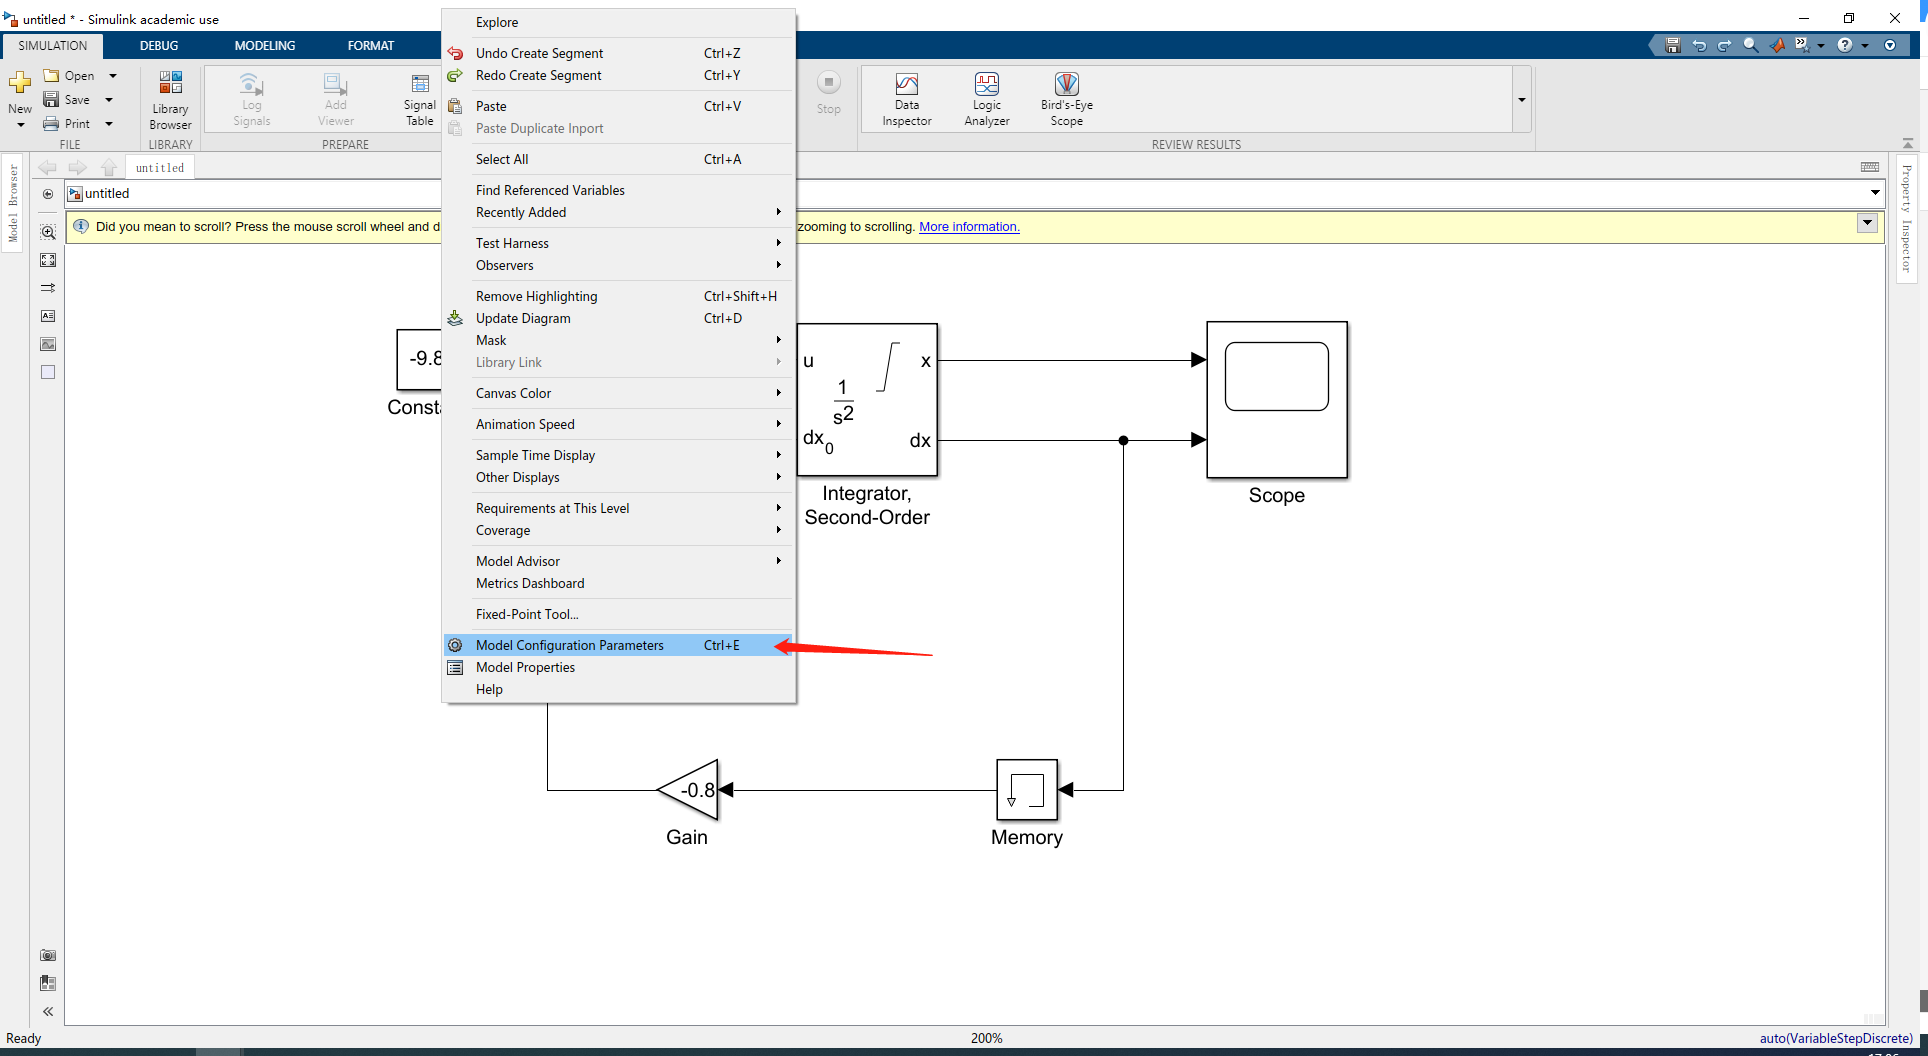The height and width of the screenshot is (1056, 1928).
Task: Click the 200% zoom level indicator
Action: click(986, 1038)
